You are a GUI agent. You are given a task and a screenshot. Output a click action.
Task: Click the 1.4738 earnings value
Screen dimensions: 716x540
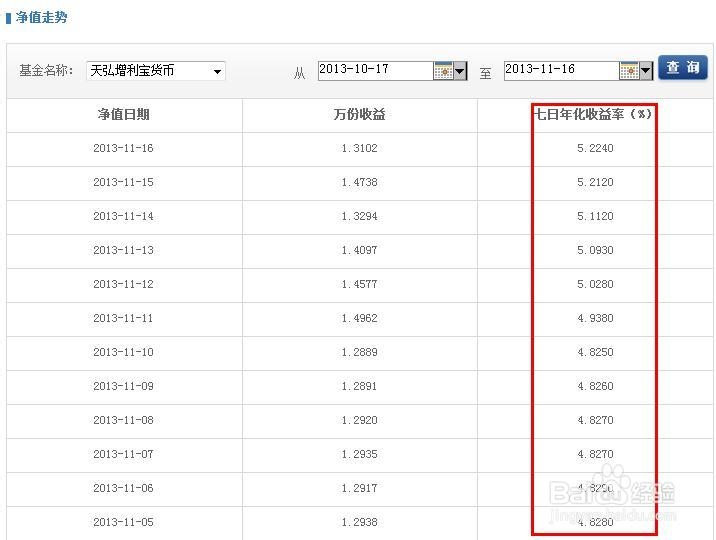(359, 182)
